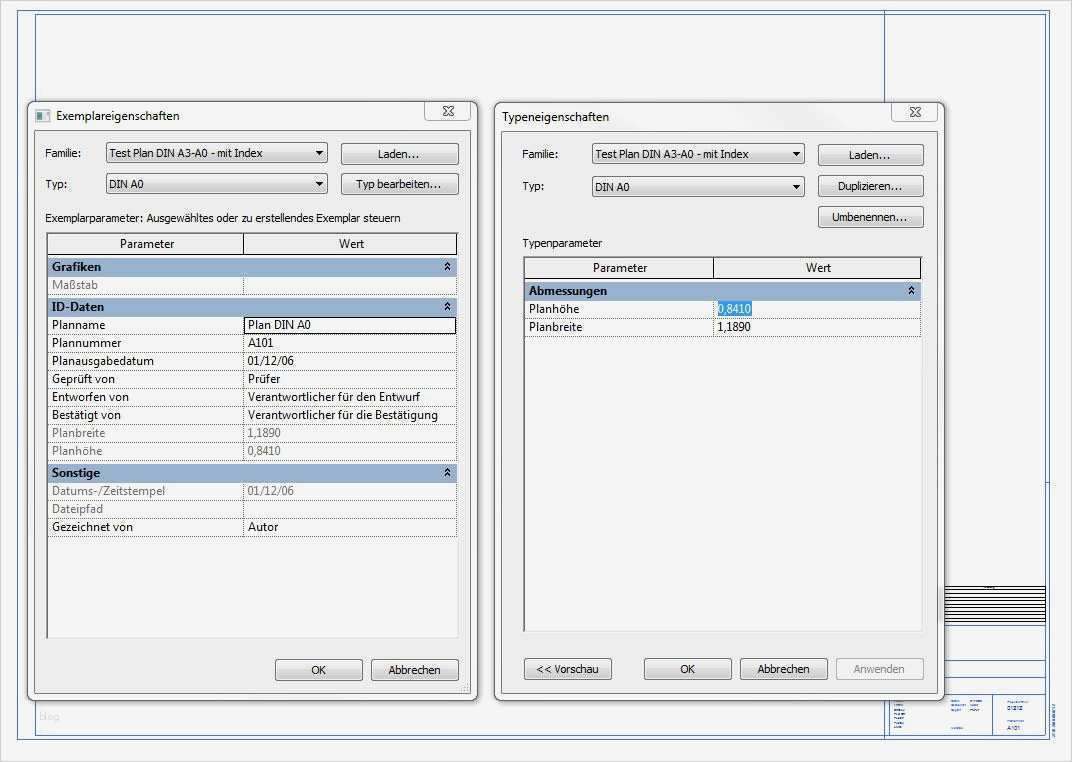The image size is (1072, 762).
Task: Open the Typ dropdown in Typeneigenschaften
Action: coord(798,186)
